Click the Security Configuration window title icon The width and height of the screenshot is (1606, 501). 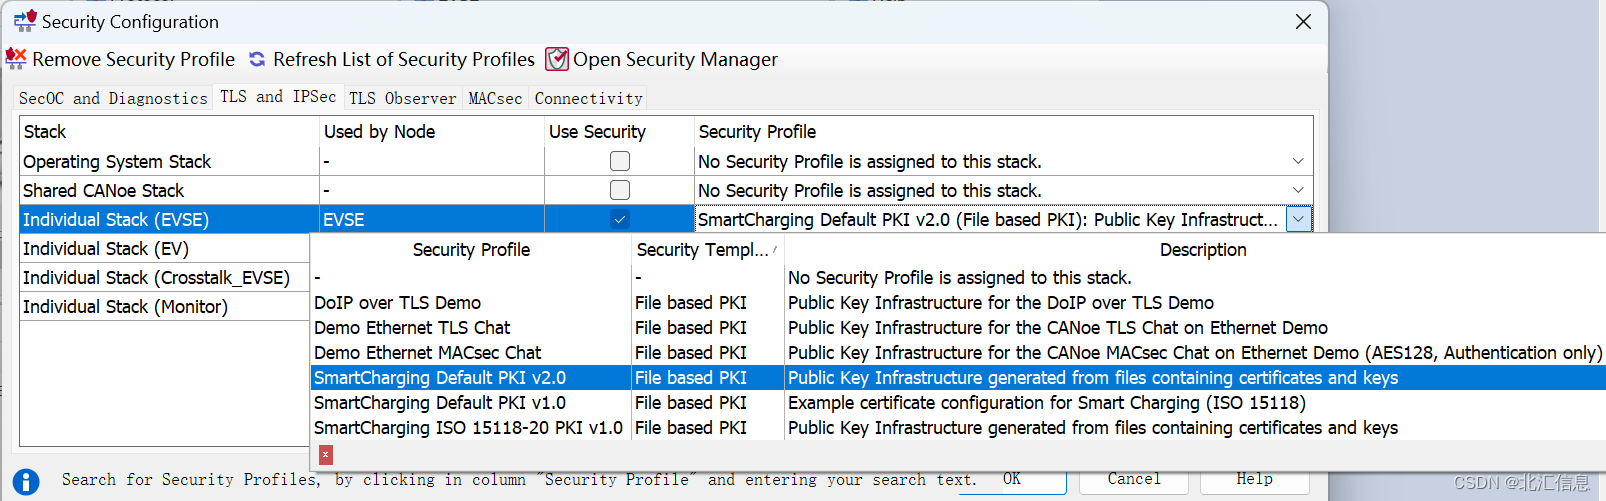click(x=25, y=21)
